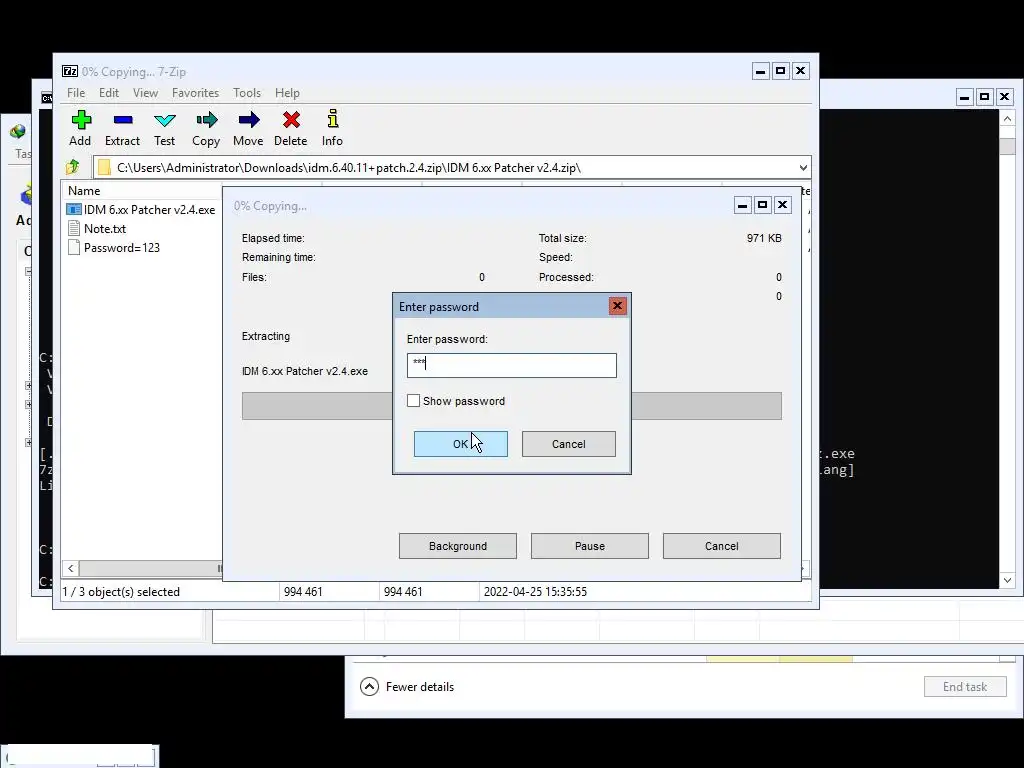Click the 2022-04-25 15:35:55 status entry
Viewport: 1024px width, 768px height.
(536, 592)
